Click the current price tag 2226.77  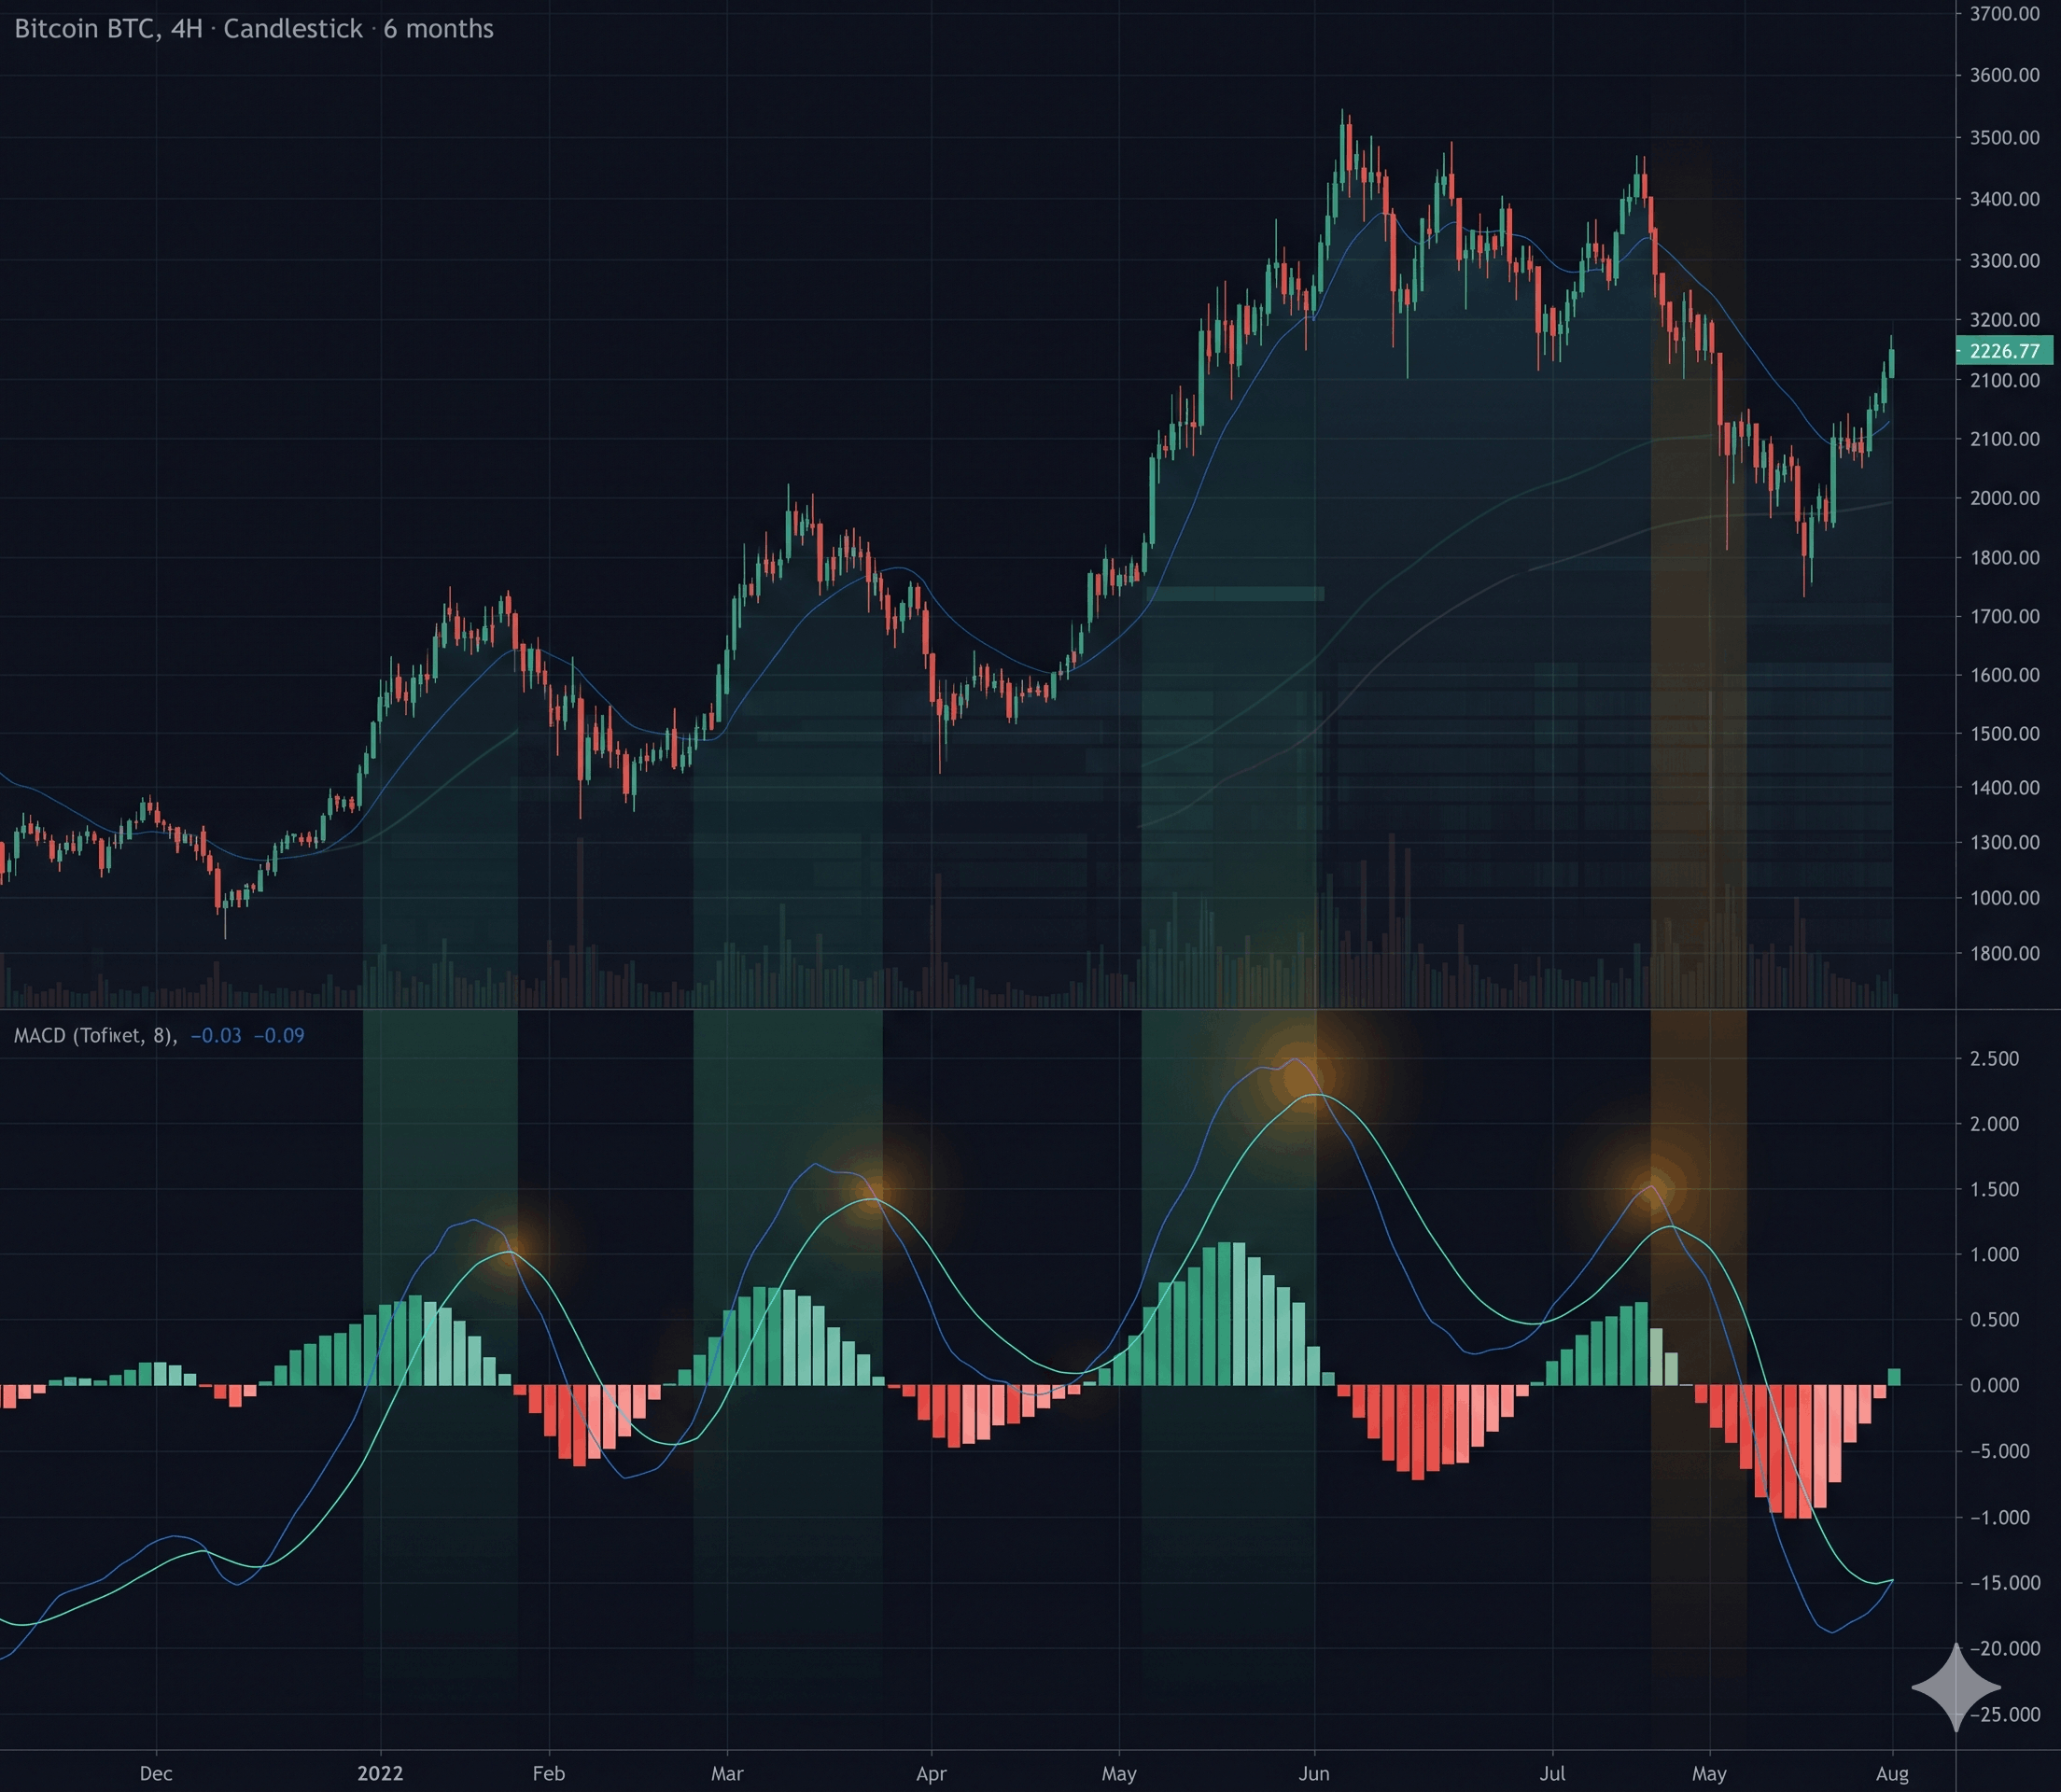coord(2004,351)
